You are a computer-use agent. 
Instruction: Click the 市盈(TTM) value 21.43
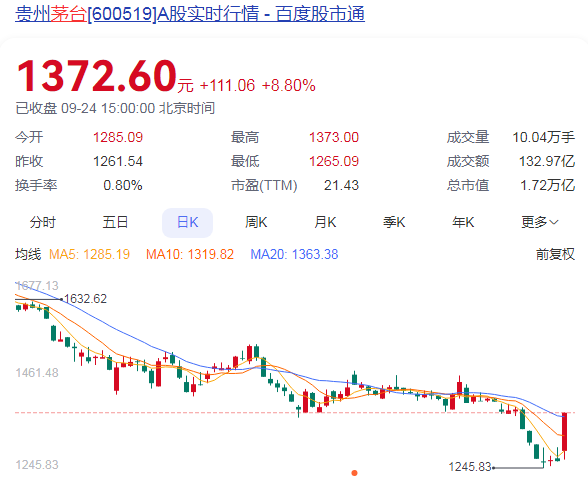(341, 185)
